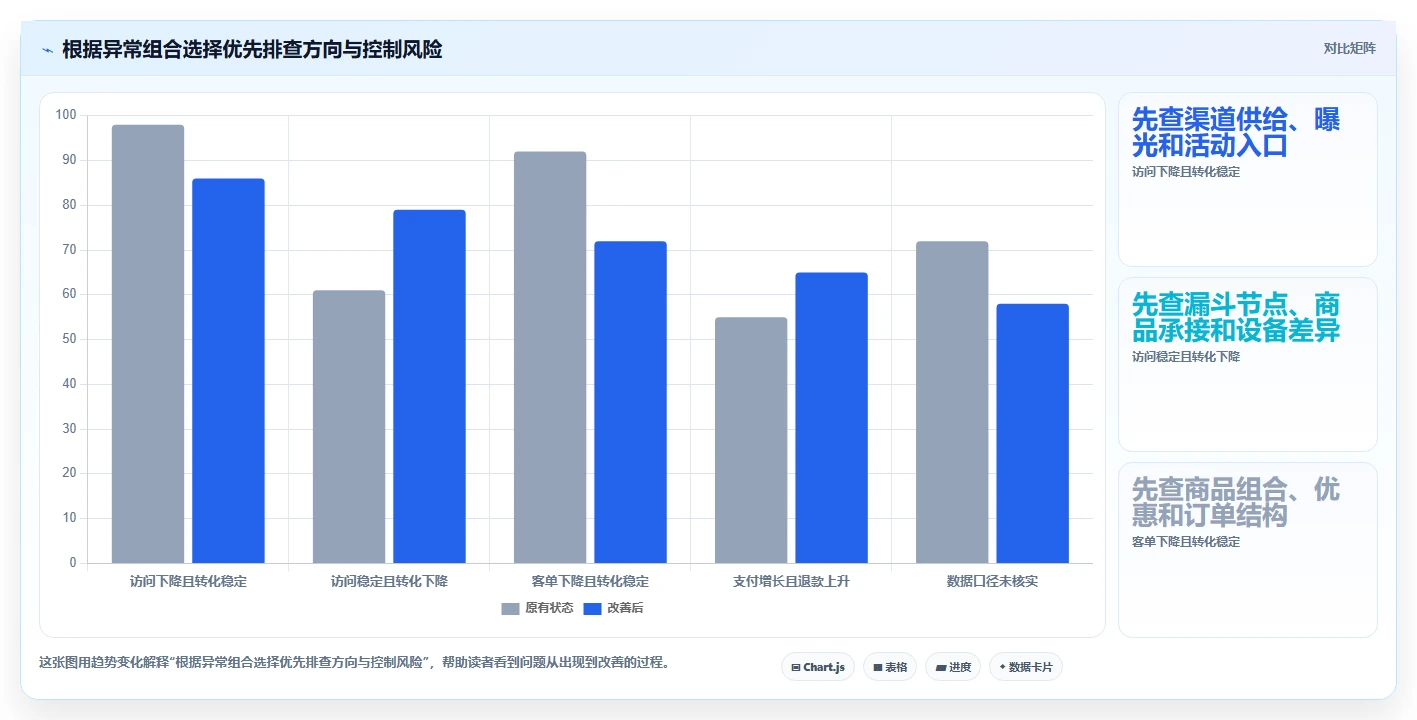This screenshot has height=720, width=1417.
Task: Click gray bar for 访问下降且转化稳定
Action: tap(148, 344)
